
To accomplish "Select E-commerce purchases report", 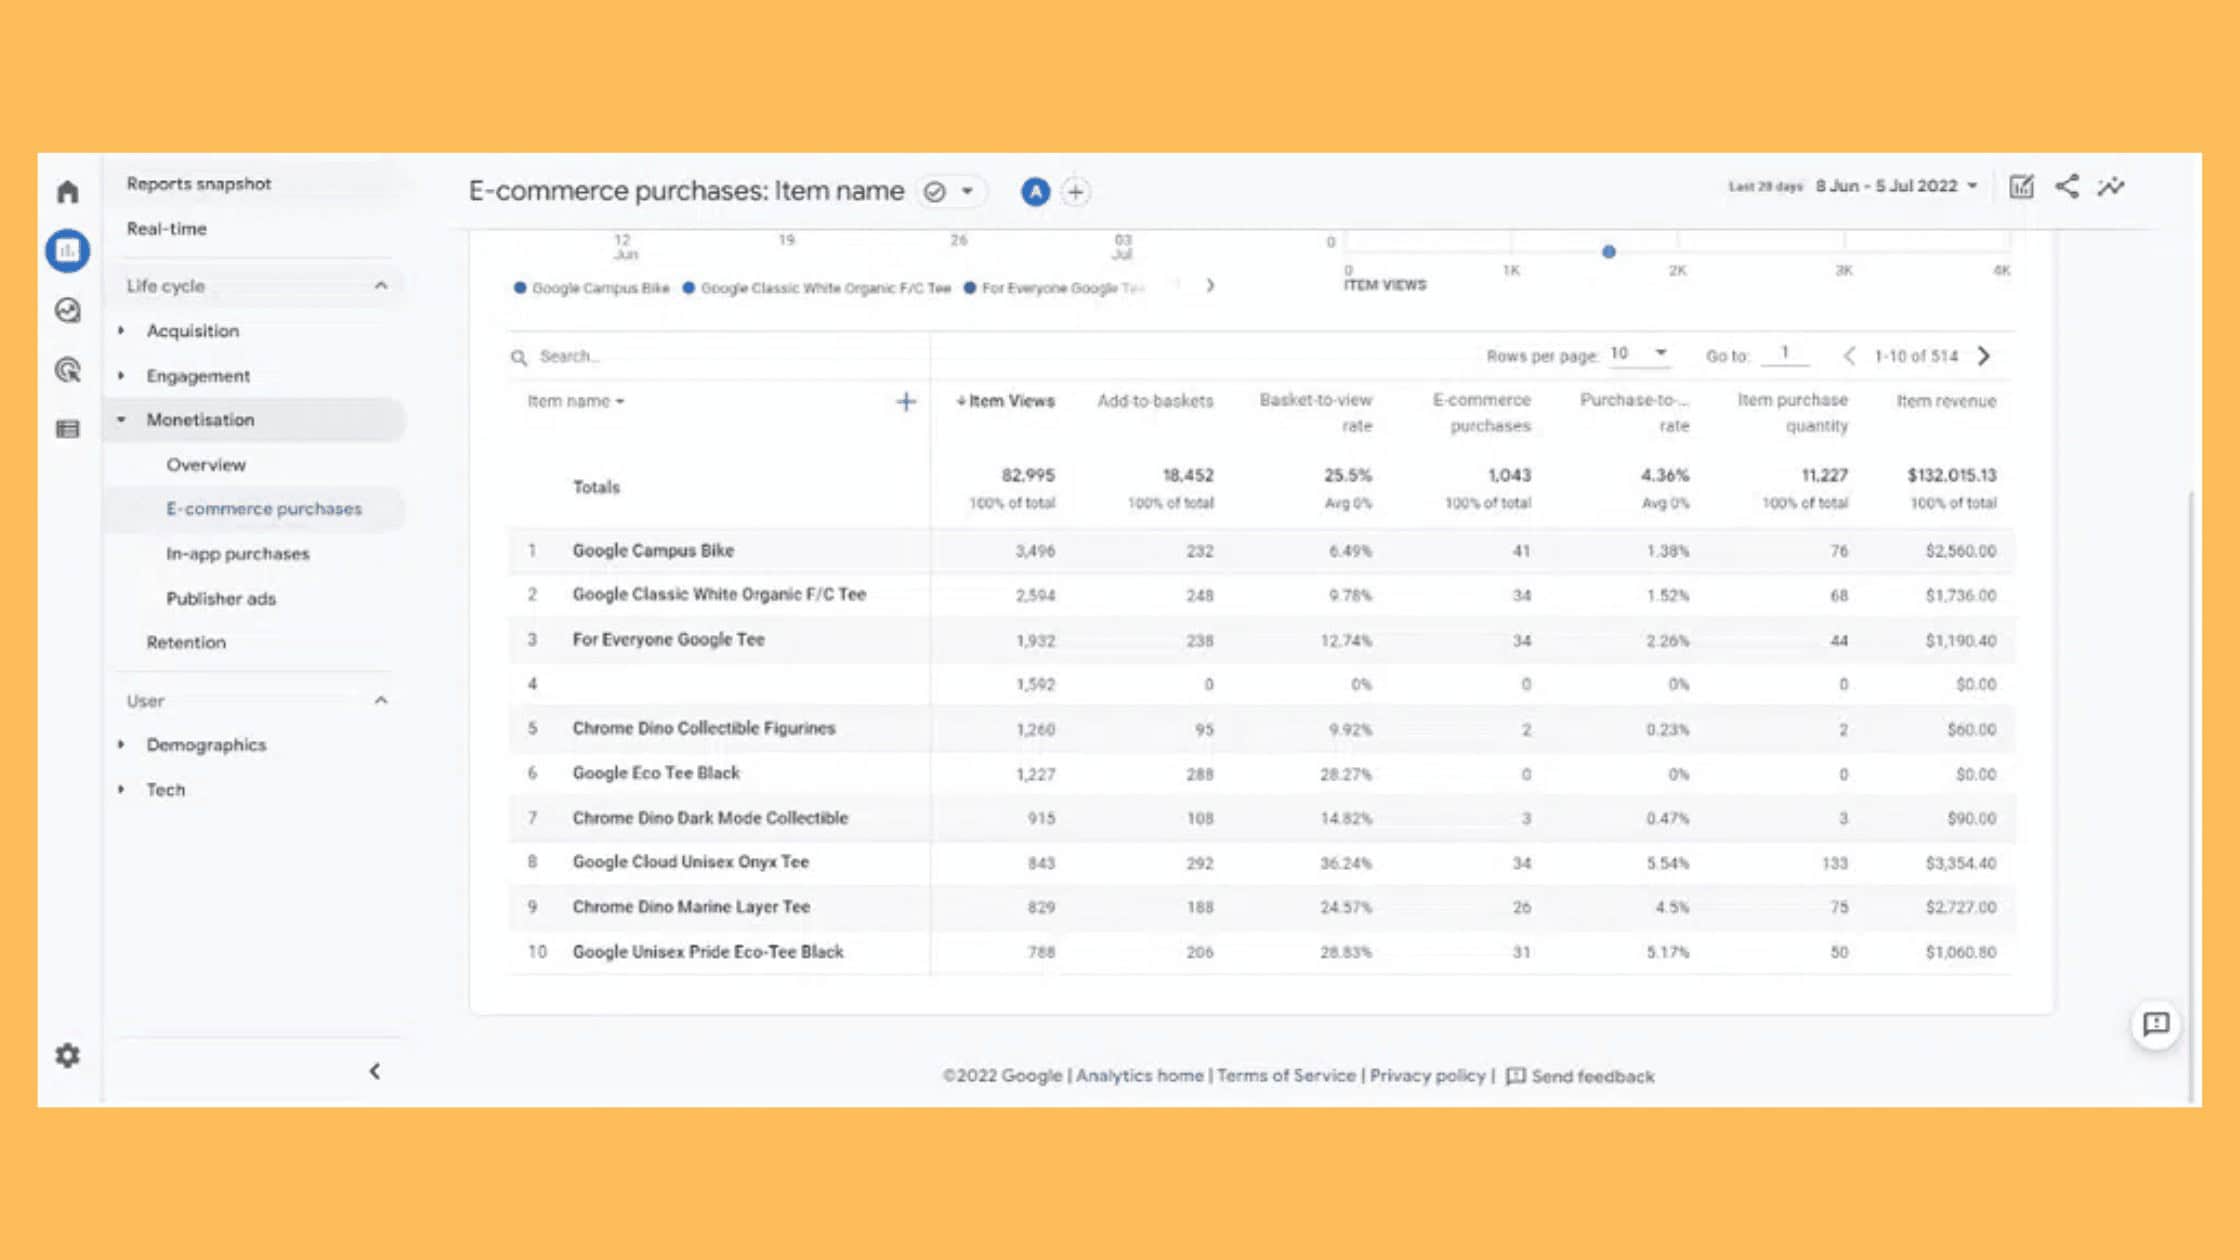I will 264,509.
